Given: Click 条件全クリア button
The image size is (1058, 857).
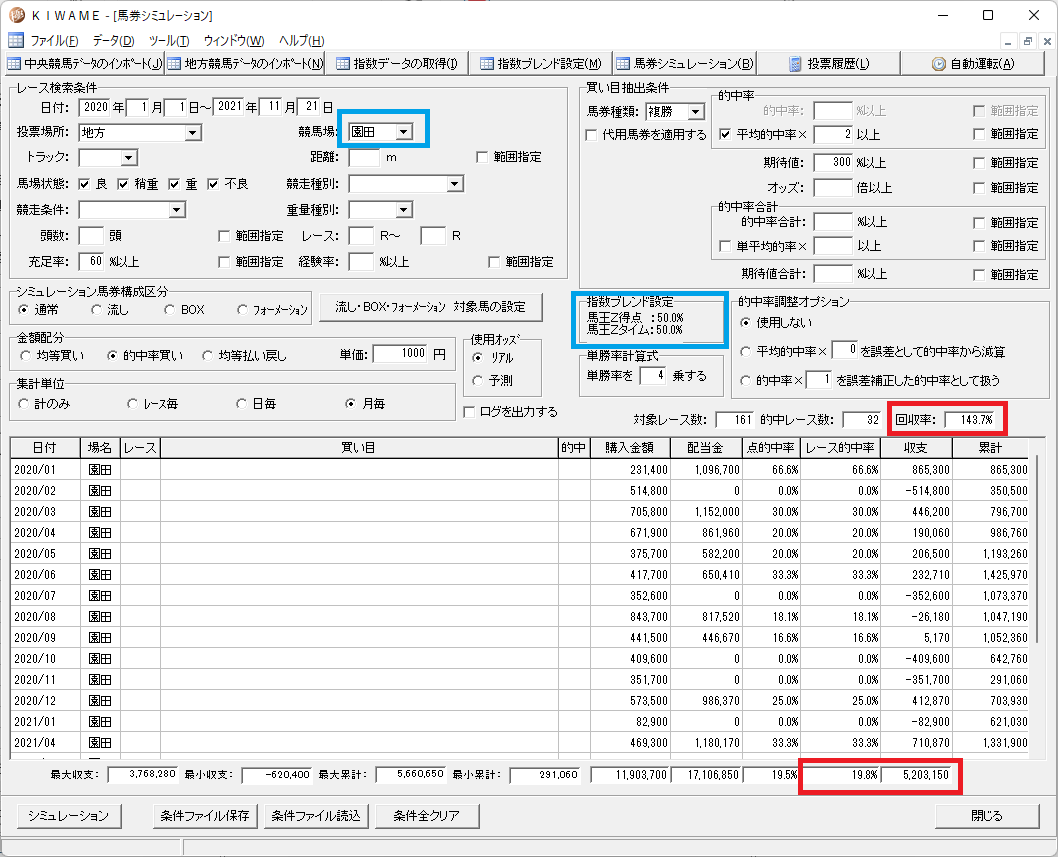Looking at the screenshot, I should tap(426, 816).
